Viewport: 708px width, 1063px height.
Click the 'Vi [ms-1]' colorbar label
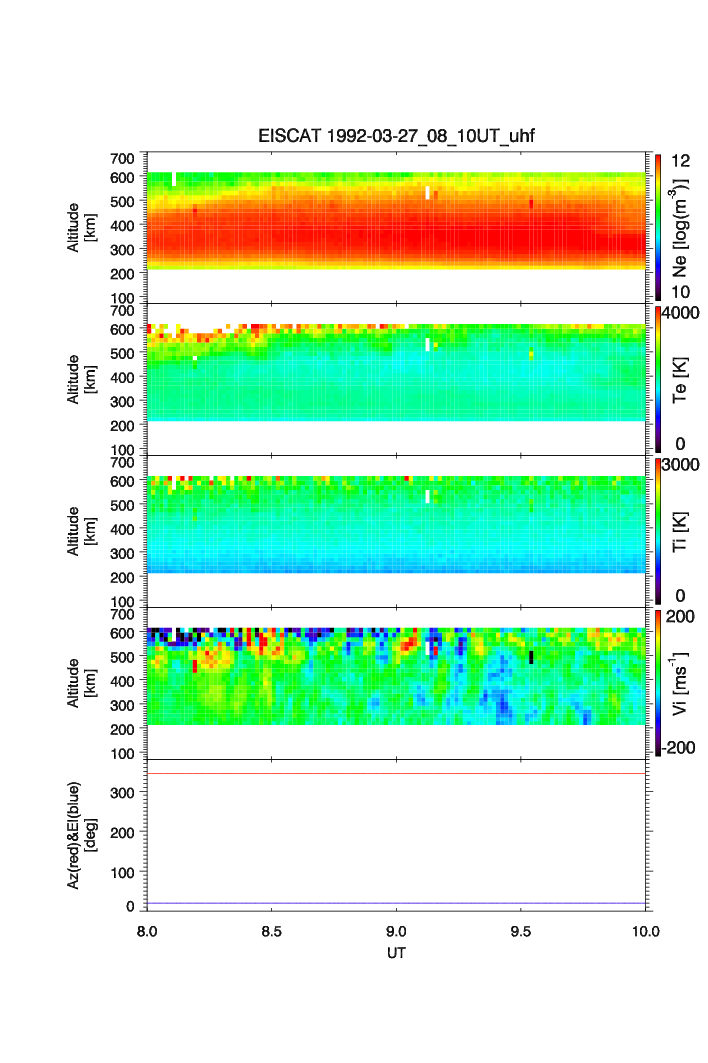pyautogui.click(x=680, y=683)
